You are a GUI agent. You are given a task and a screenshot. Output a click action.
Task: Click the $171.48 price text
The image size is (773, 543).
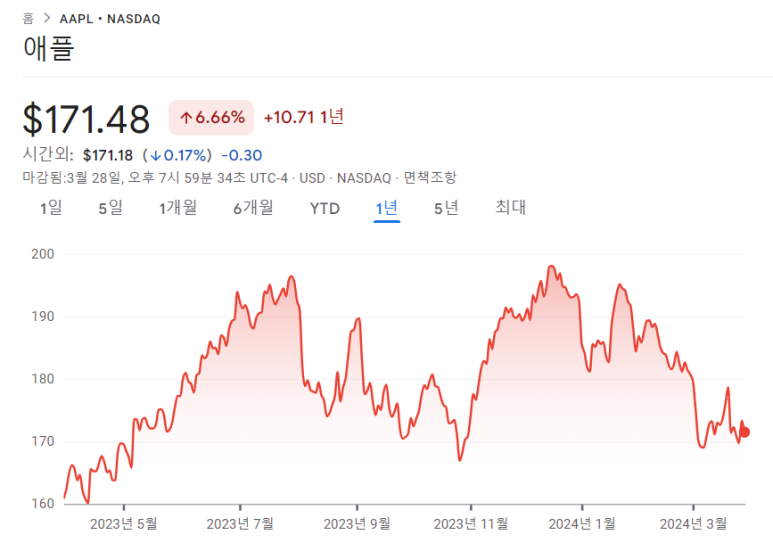pos(86,119)
